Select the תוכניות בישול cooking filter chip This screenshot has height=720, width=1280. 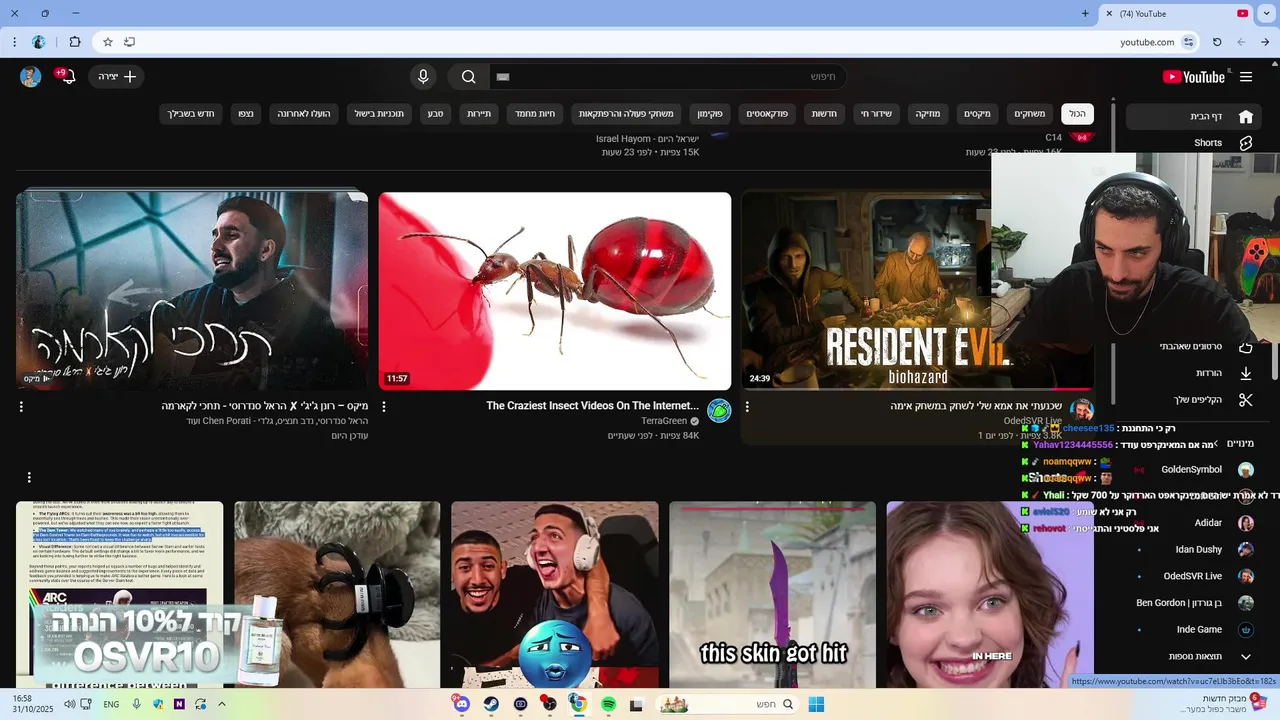[x=379, y=114]
